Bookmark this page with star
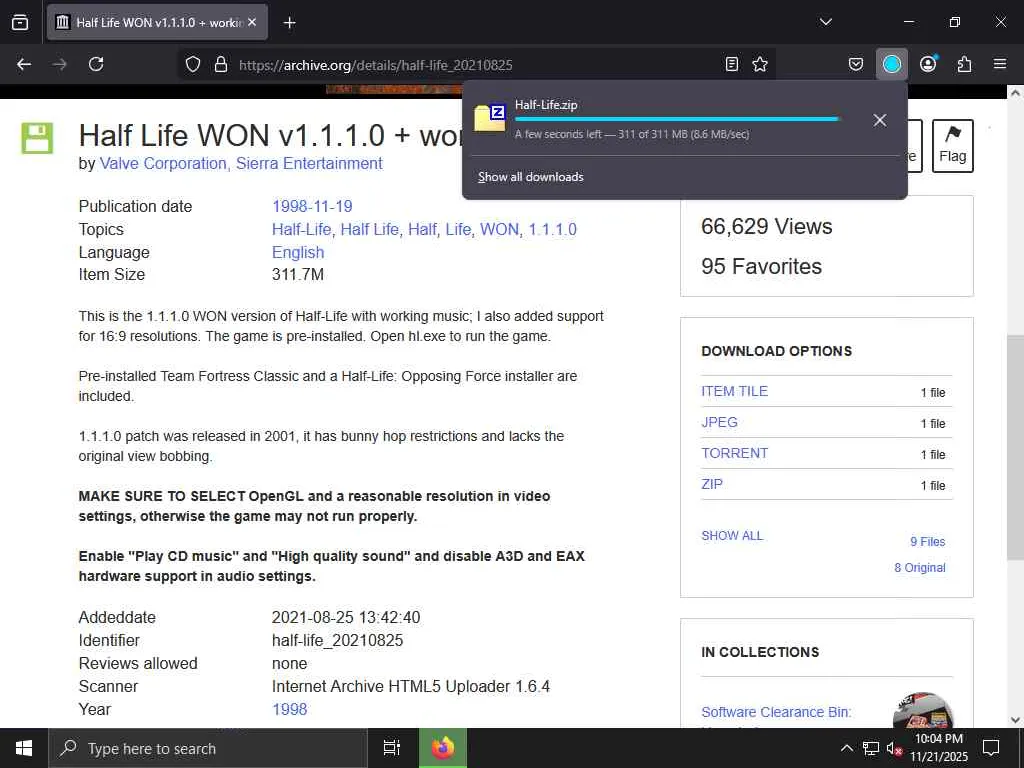The height and width of the screenshot is (768, 1024). point(760,64)
